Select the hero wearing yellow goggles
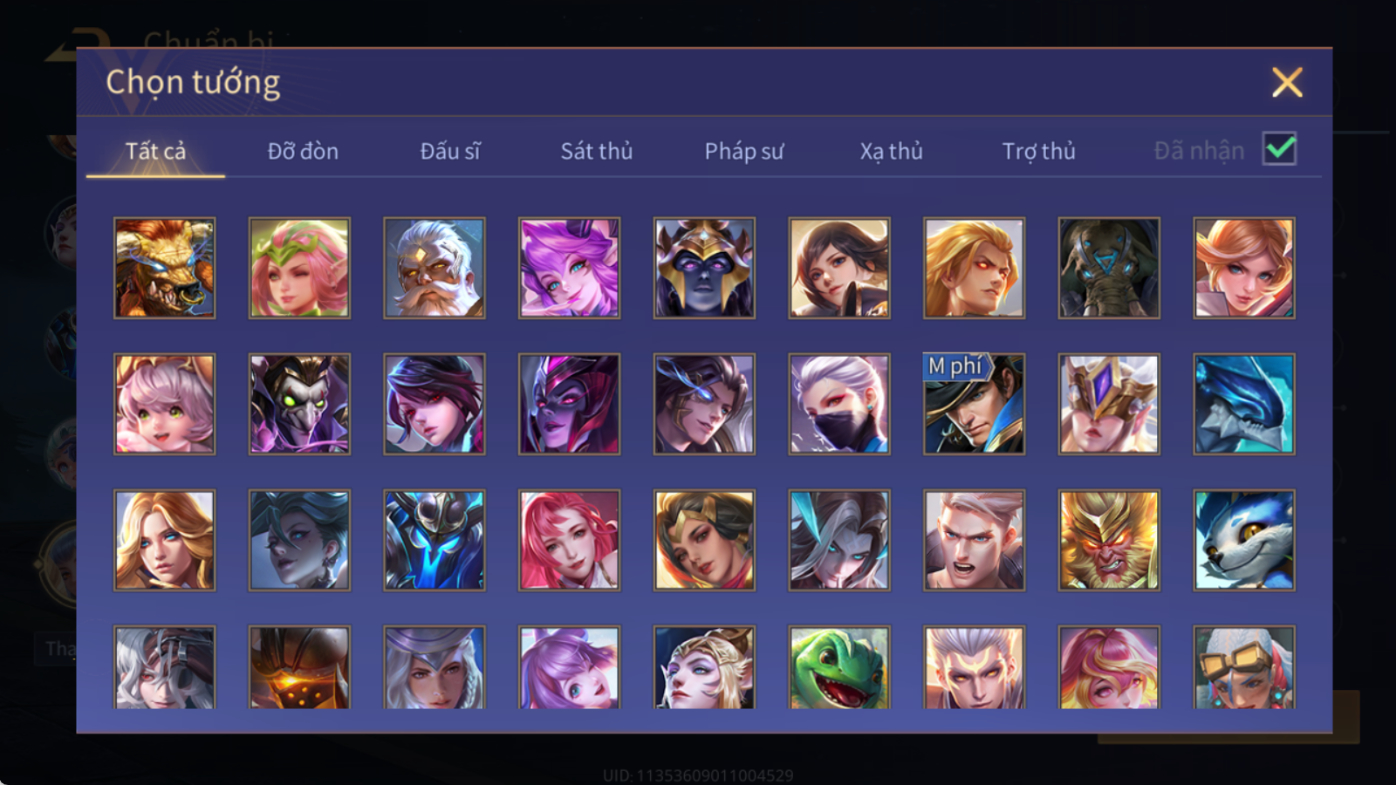 pos(1244,668)
